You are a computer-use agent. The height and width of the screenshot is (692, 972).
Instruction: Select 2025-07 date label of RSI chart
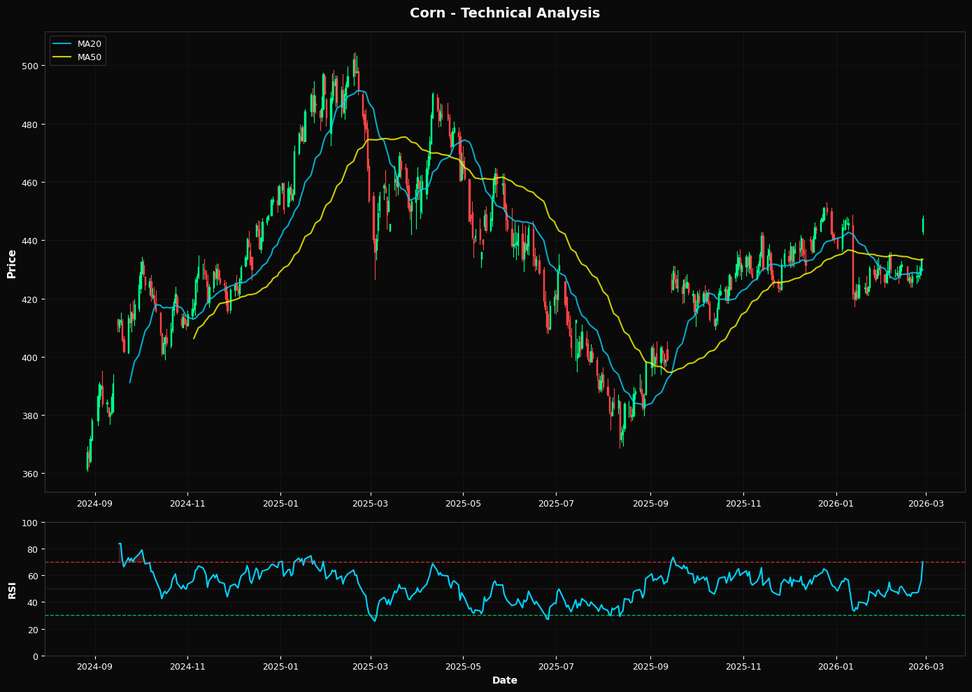click(x=556, y=667)
